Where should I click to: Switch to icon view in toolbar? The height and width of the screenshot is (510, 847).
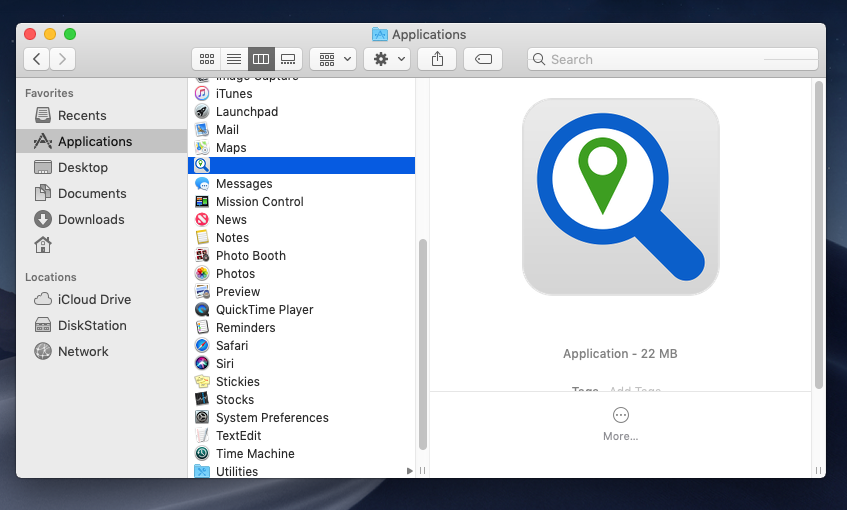(x=207, y=59)
